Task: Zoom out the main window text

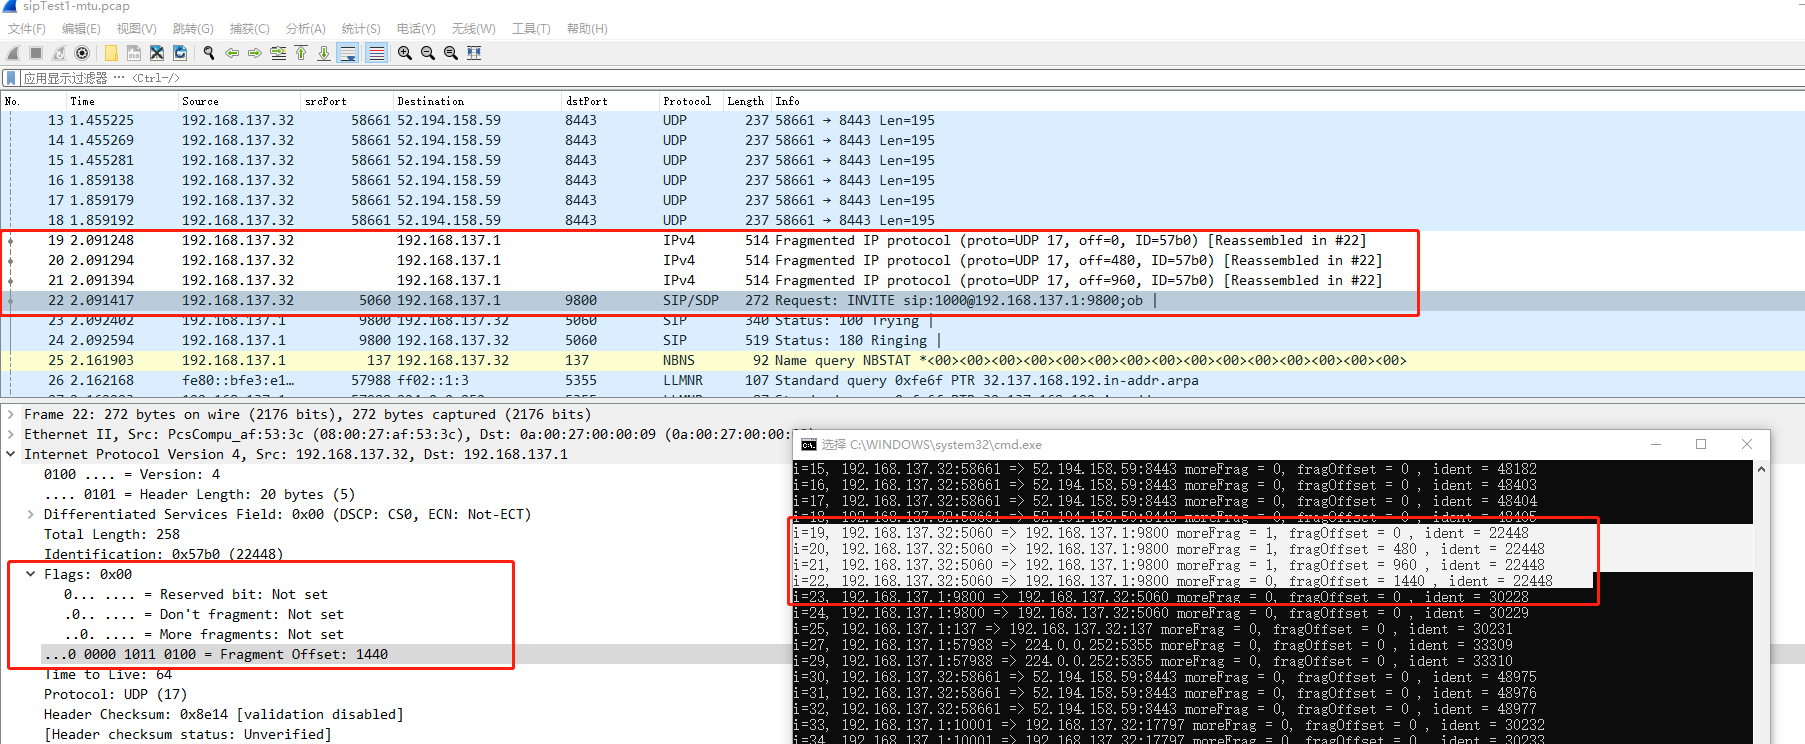Action: click(428, 53)
